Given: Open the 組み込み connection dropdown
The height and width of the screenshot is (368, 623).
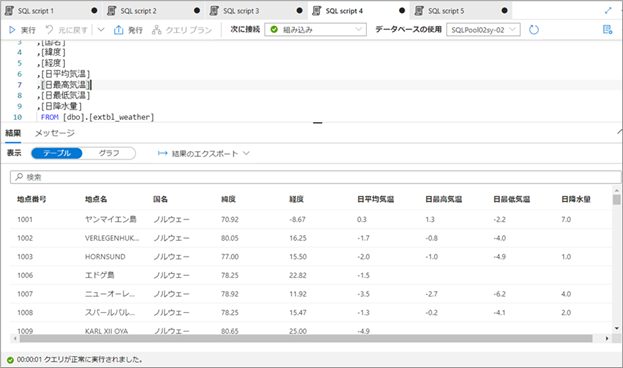Looking at the screenshot, I should (x=315, y=29).
